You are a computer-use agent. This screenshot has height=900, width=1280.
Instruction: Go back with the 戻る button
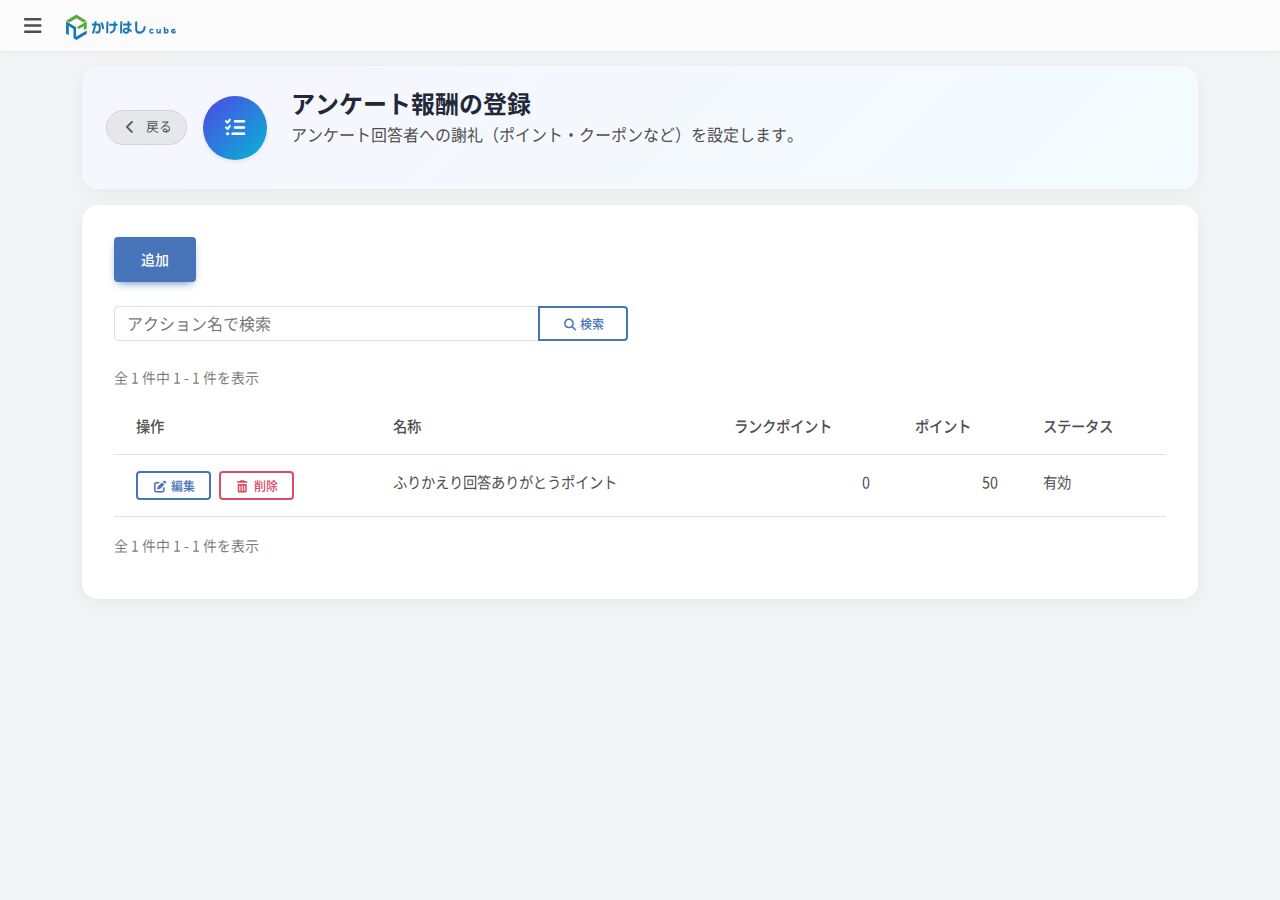(x=146, y=127)
